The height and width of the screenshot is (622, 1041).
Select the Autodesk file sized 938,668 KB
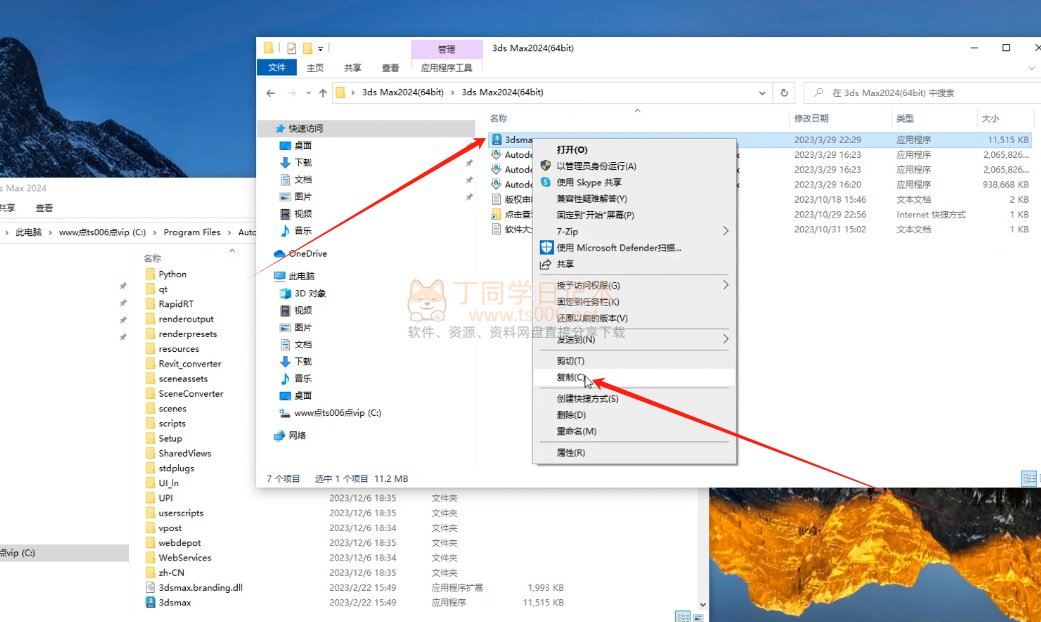(760, 185)
